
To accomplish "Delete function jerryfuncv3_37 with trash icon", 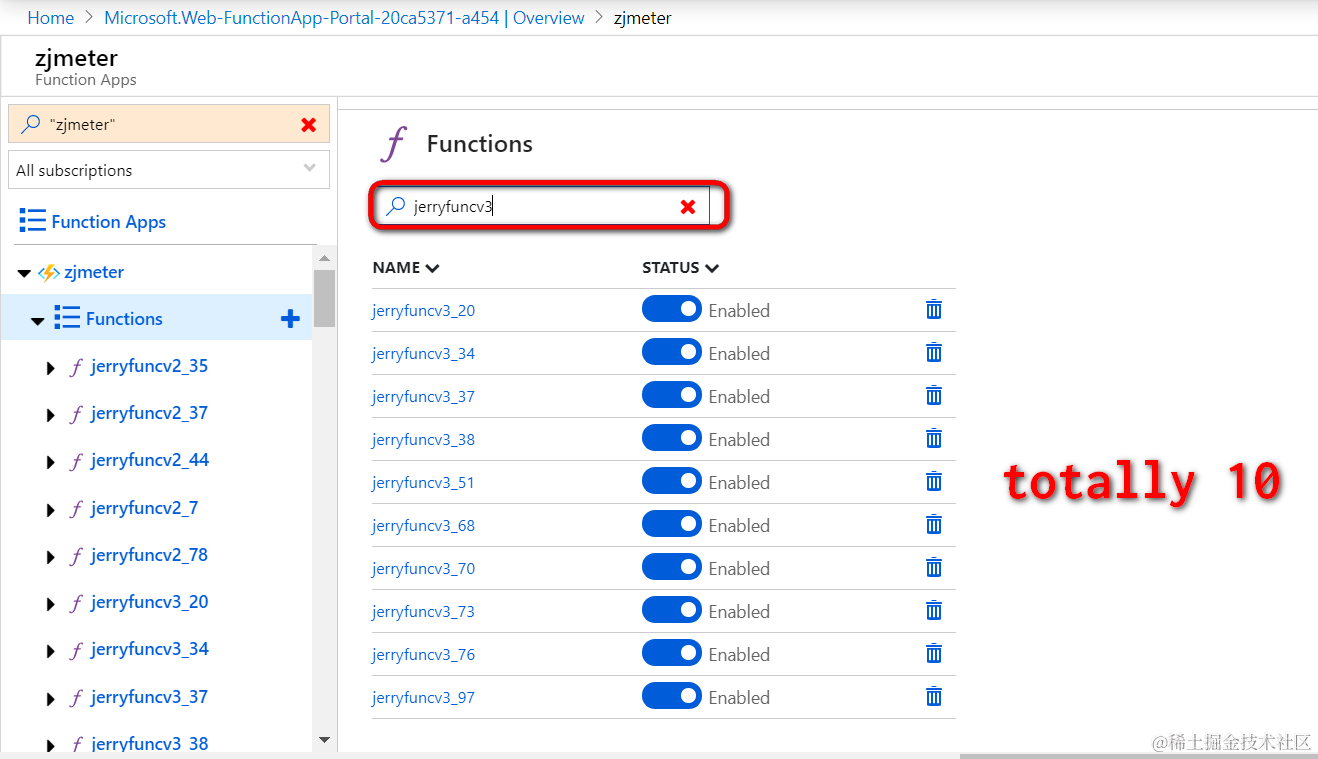I will [x=933, y=396].
